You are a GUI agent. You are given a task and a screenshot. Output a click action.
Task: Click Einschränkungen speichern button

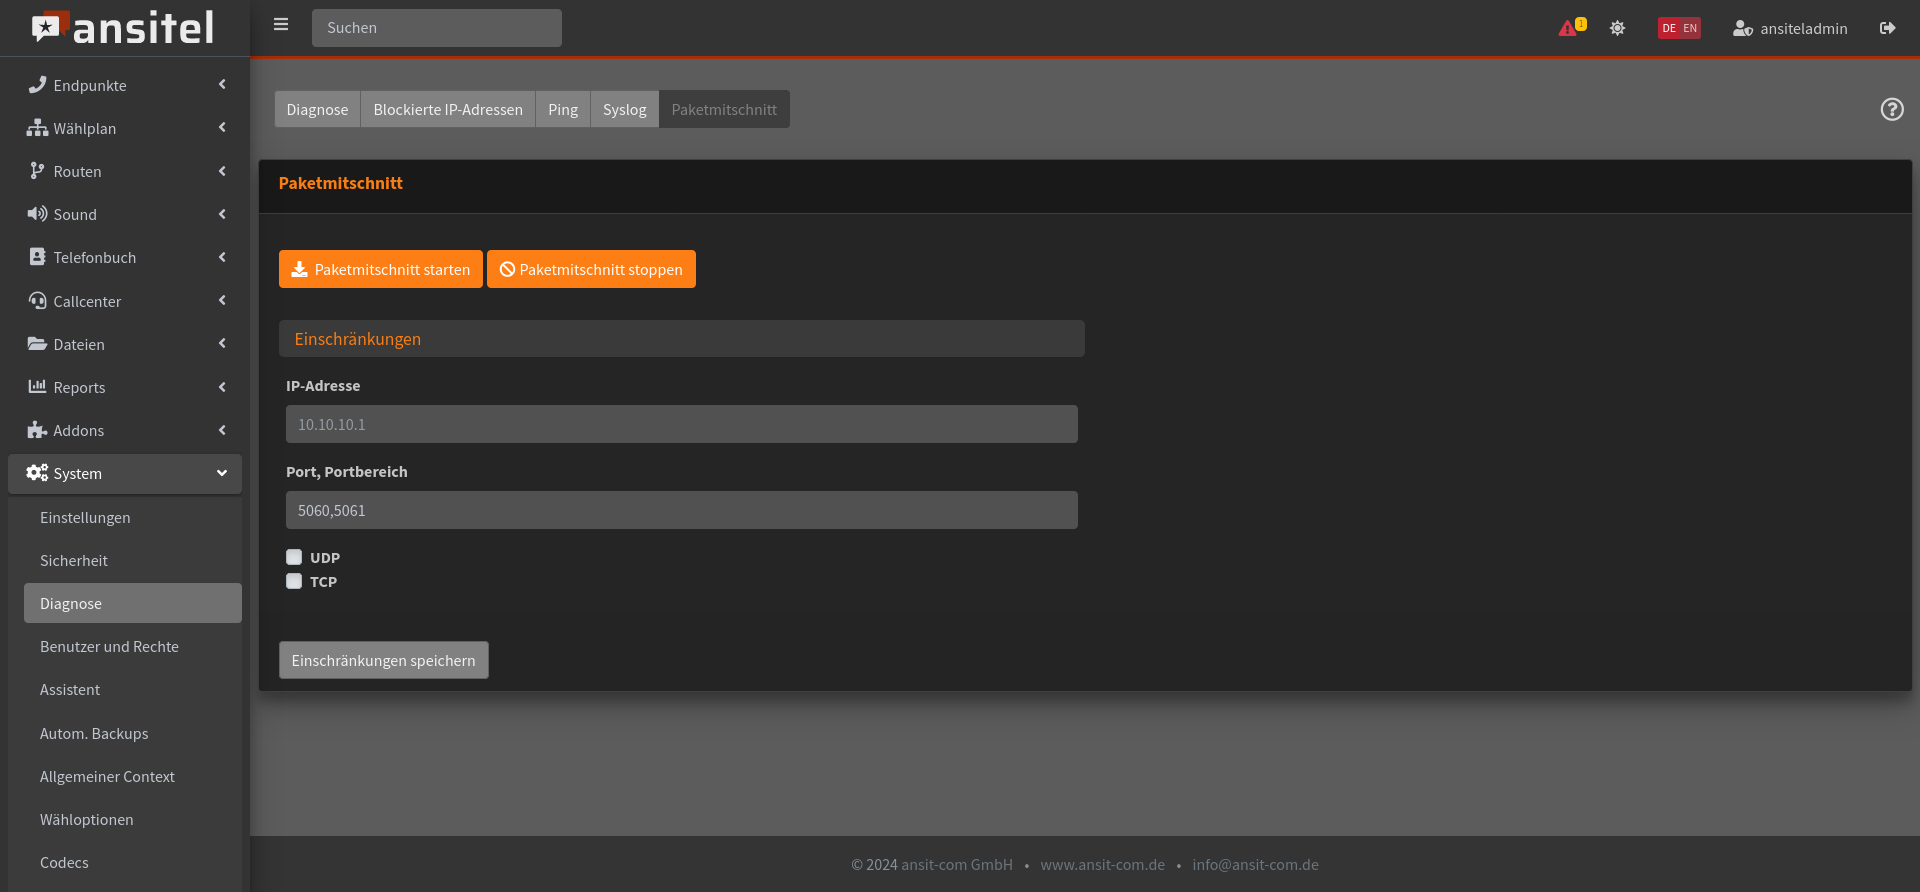383,660
